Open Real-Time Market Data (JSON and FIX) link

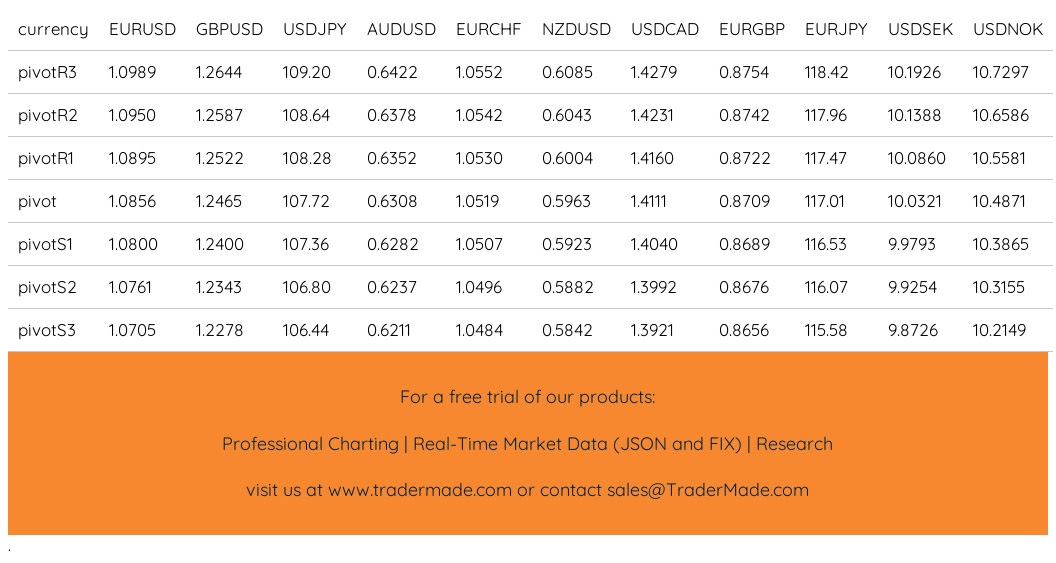click(577, 444)
